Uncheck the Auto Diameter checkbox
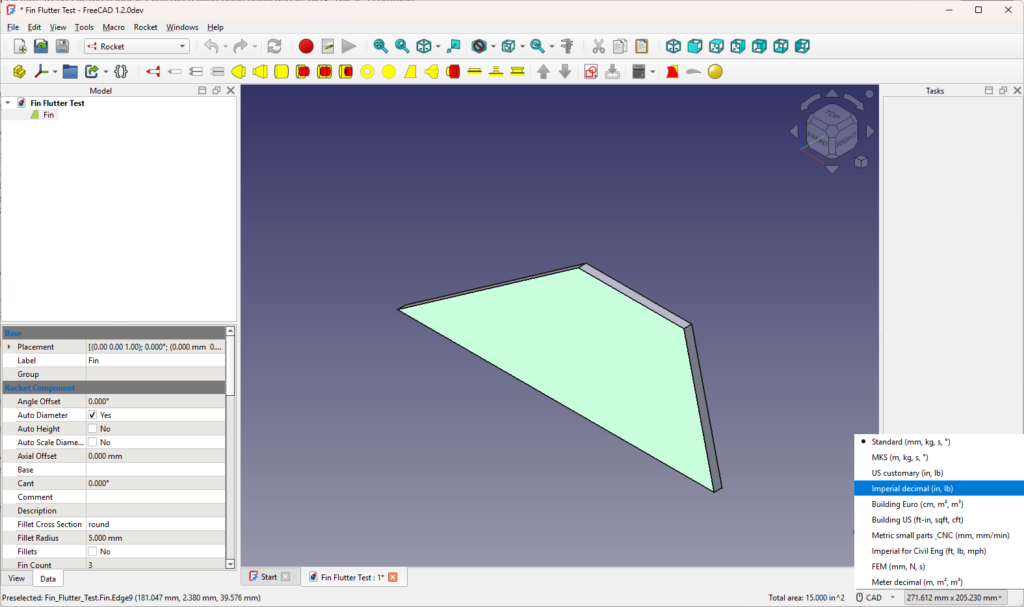The width and height of the screenshot is (1024, 607). tap(93, 415)
